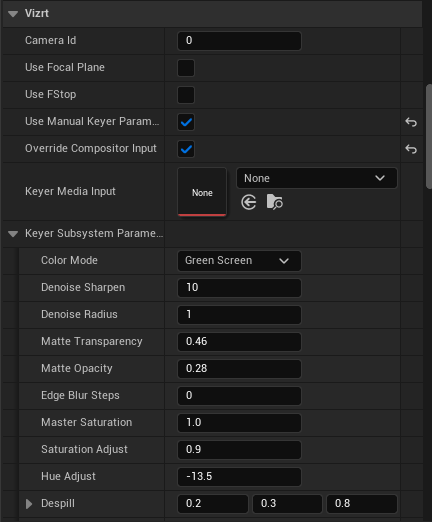Screen dimensions: 432x522
Task: Collapse the Vizrt section
Action: (x=13, y=14)
